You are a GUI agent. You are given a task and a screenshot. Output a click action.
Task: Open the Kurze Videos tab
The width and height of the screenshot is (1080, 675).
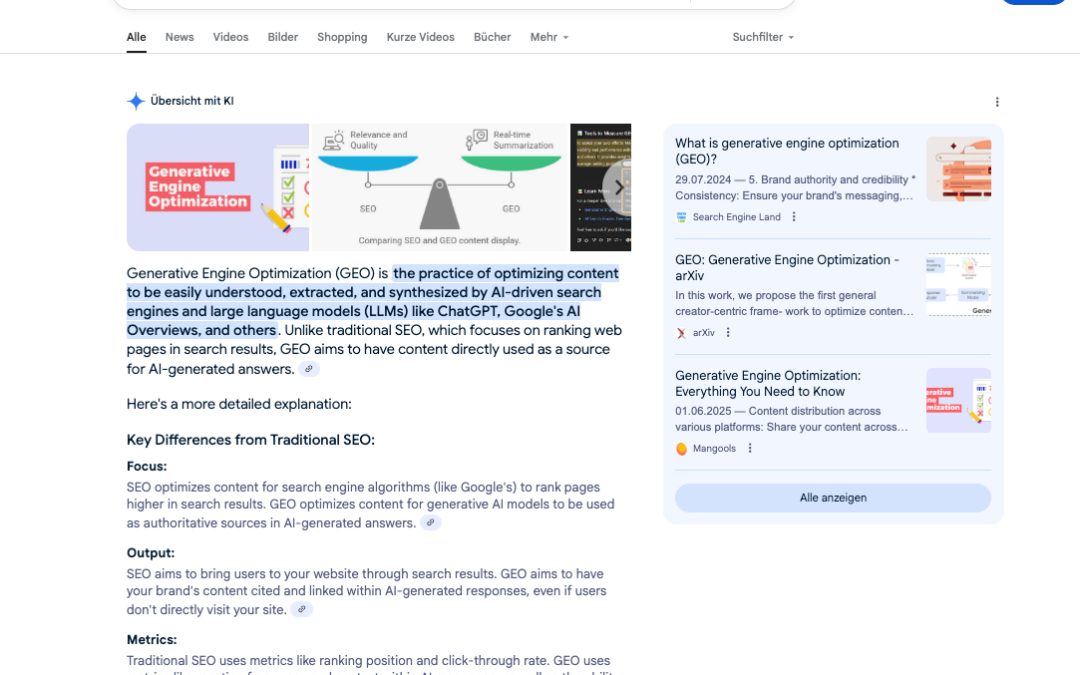tap(420, 37)
